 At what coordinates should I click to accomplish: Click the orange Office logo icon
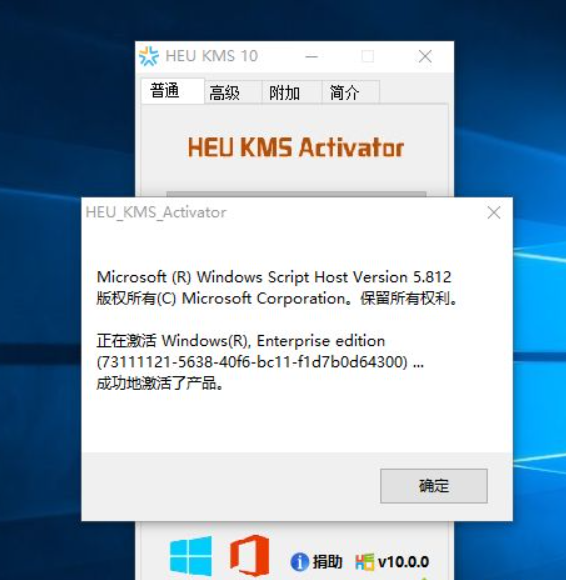(x=249, y=556)
